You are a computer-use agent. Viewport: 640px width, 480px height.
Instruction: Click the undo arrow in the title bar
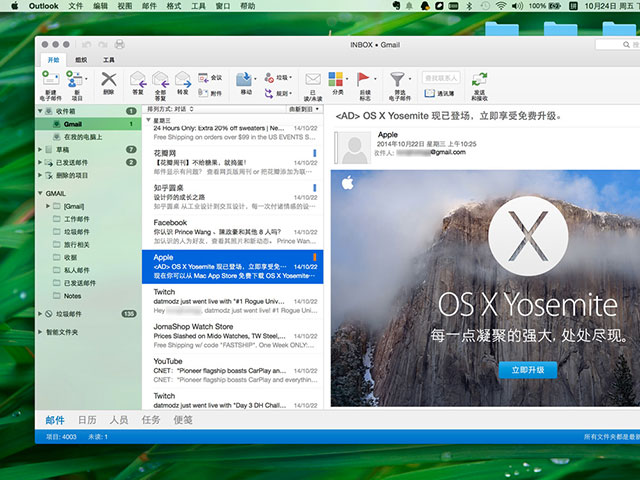[87, 44]
